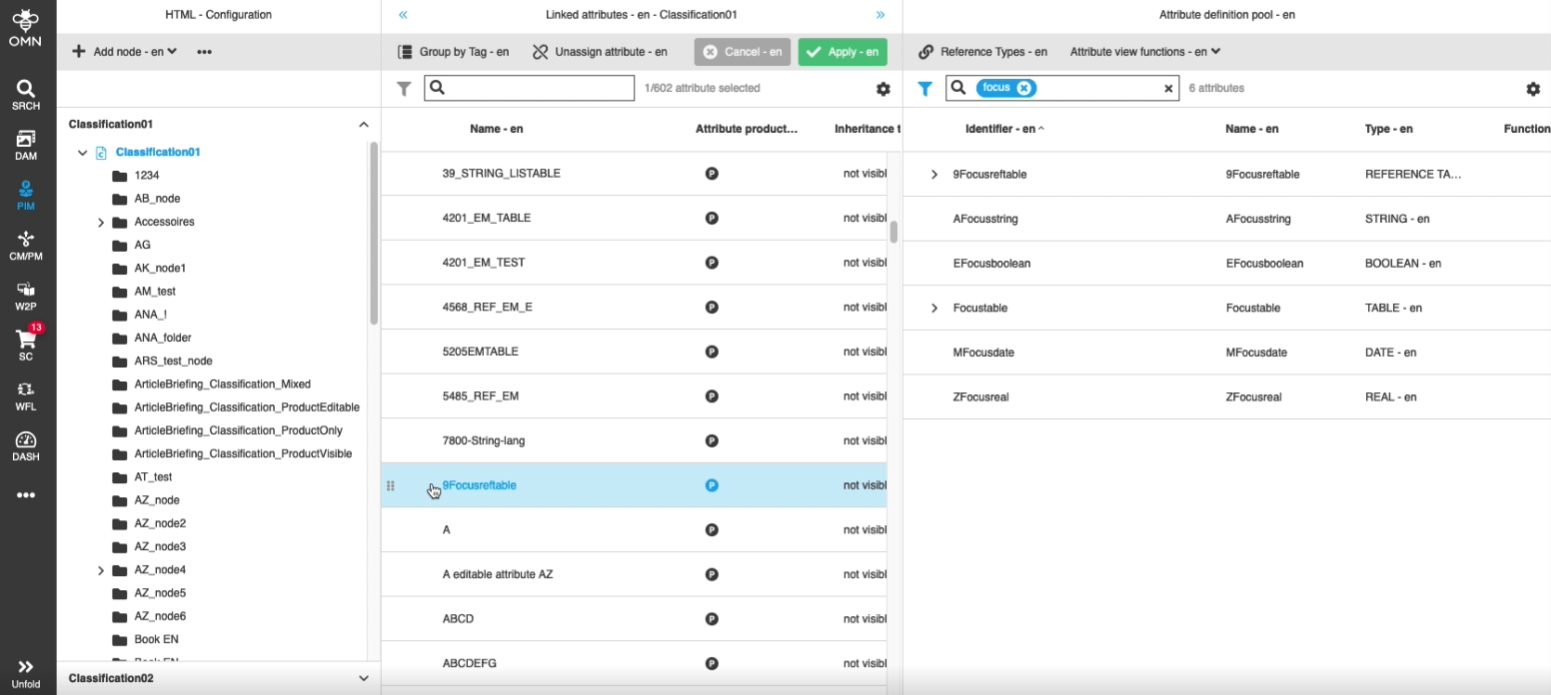Screen dimensions: 1551x695
Task: Select the MFocusdate pool attribute
Action: pos(1226,353)
